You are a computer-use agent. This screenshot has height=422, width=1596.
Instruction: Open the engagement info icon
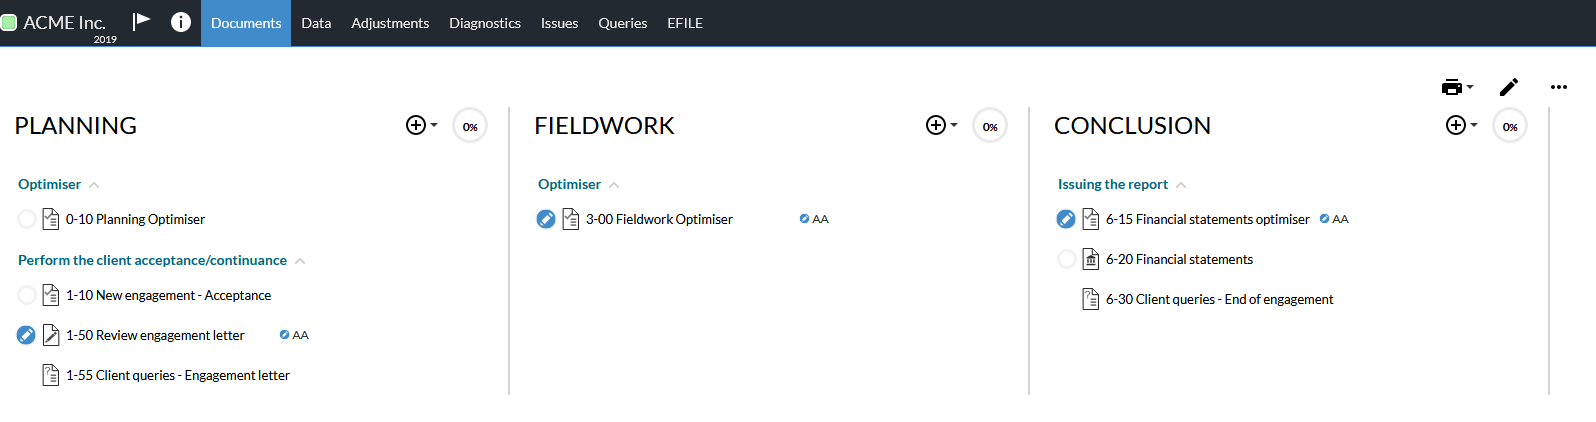[181, 22]
